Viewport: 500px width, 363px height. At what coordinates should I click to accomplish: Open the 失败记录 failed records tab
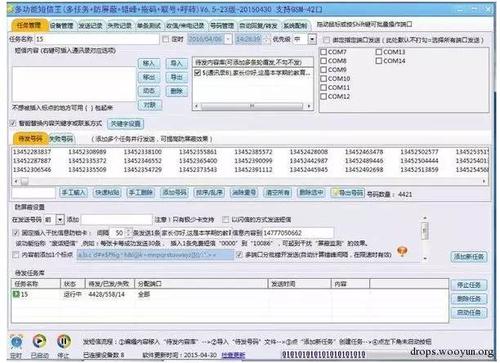click(x=120, y=26)
